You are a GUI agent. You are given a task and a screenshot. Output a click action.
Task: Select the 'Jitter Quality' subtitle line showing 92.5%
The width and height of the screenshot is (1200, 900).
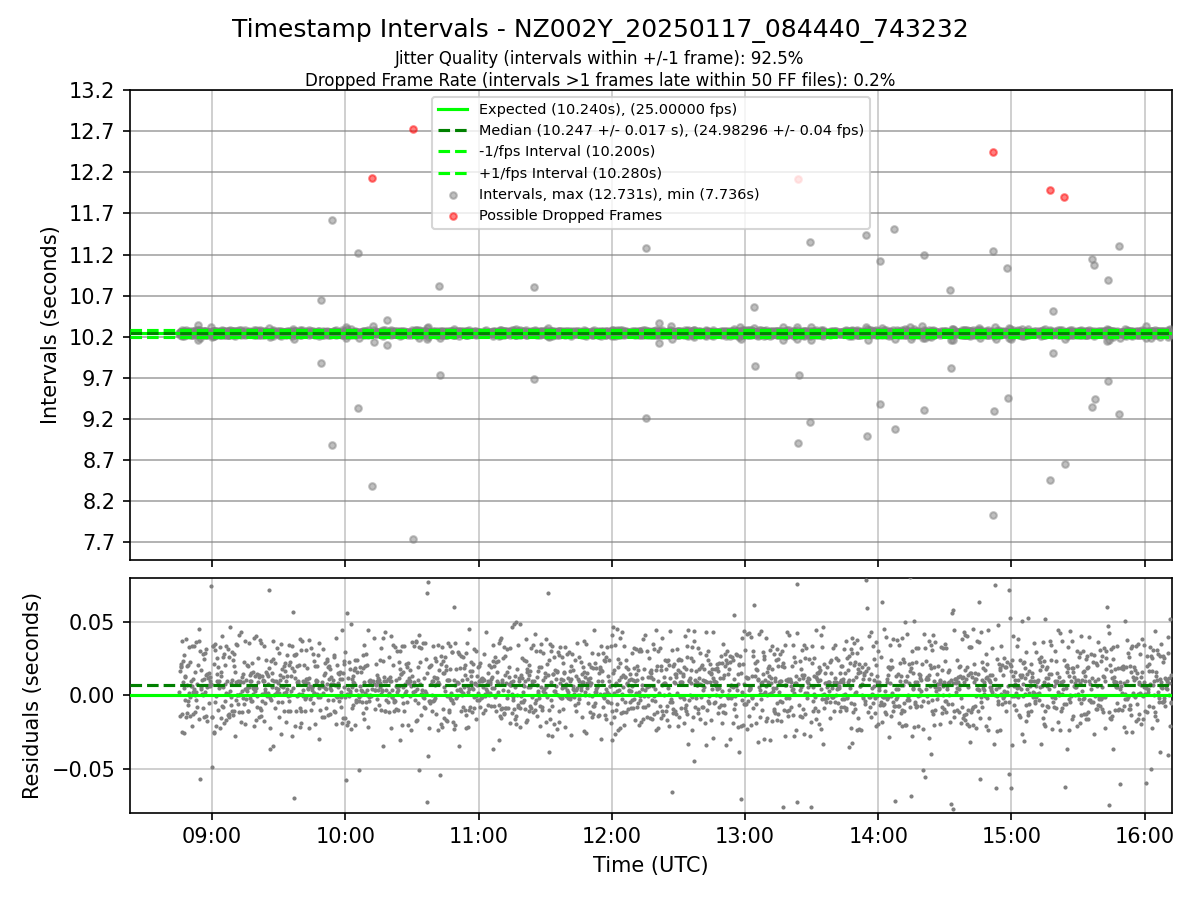tap(600, 58)
